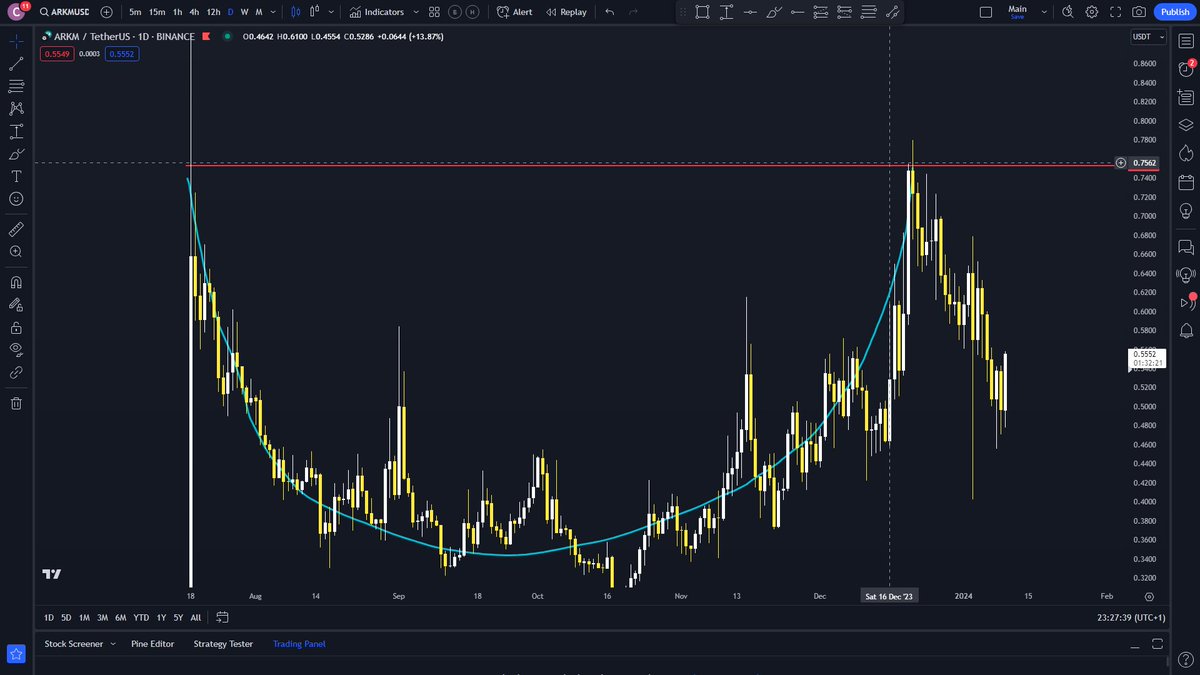1200x675 pixels.
Task: Open the Trading Panel tab
Action: [x=299, y=644]
